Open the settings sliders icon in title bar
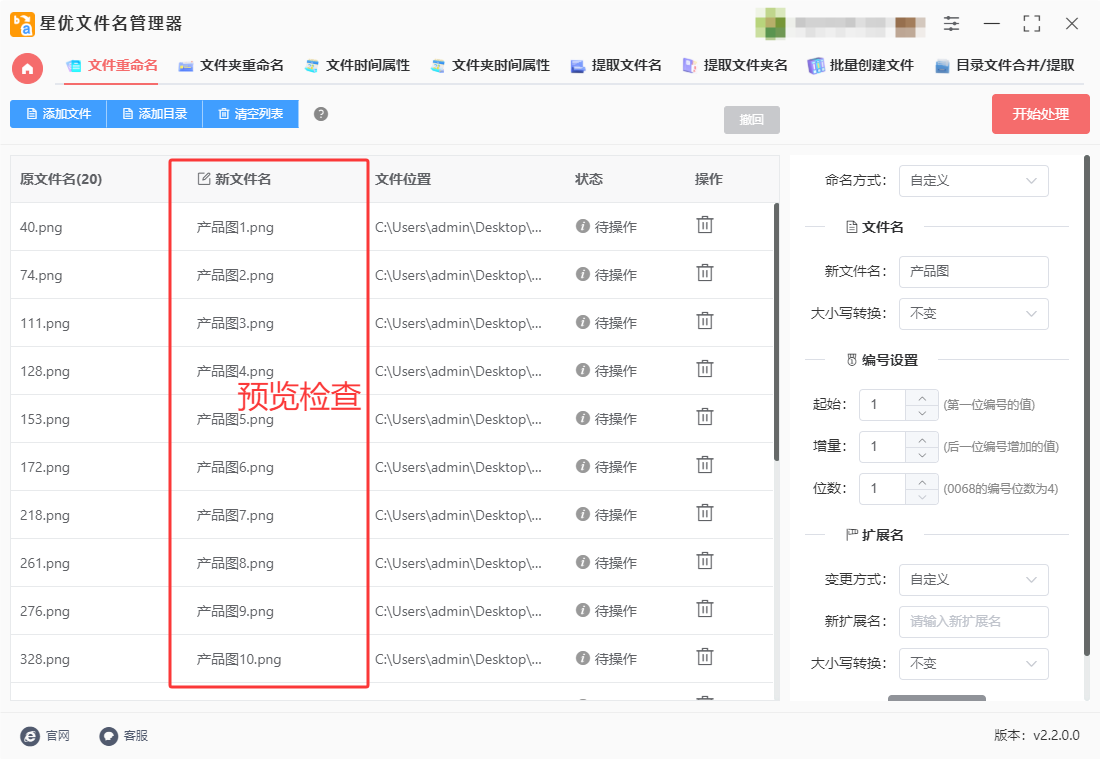Image resolution: width=1100 pixels, height=760 pixels. tap(951, 24)
